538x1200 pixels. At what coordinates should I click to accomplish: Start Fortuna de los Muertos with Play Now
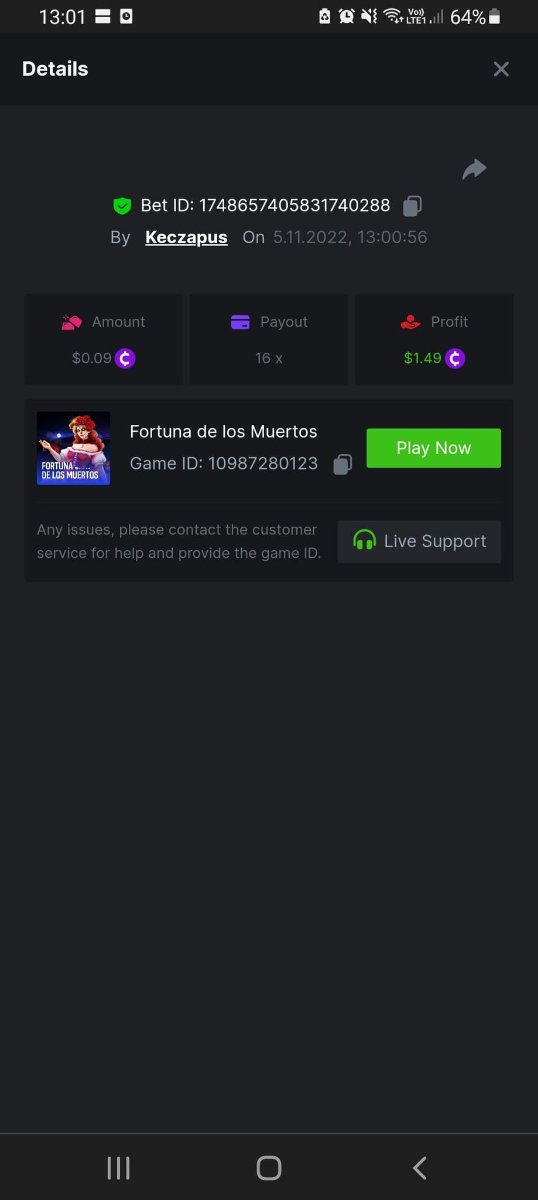pos(433,448)
